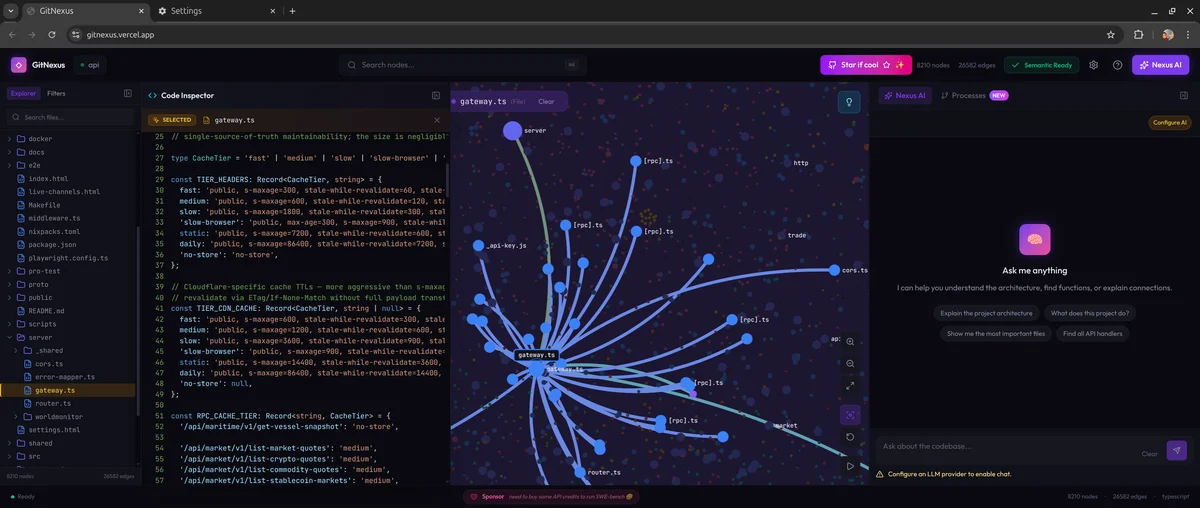This screenshot has height=508, width=1200.
Task: View site information icon in address bar
Action: (76, 34)
